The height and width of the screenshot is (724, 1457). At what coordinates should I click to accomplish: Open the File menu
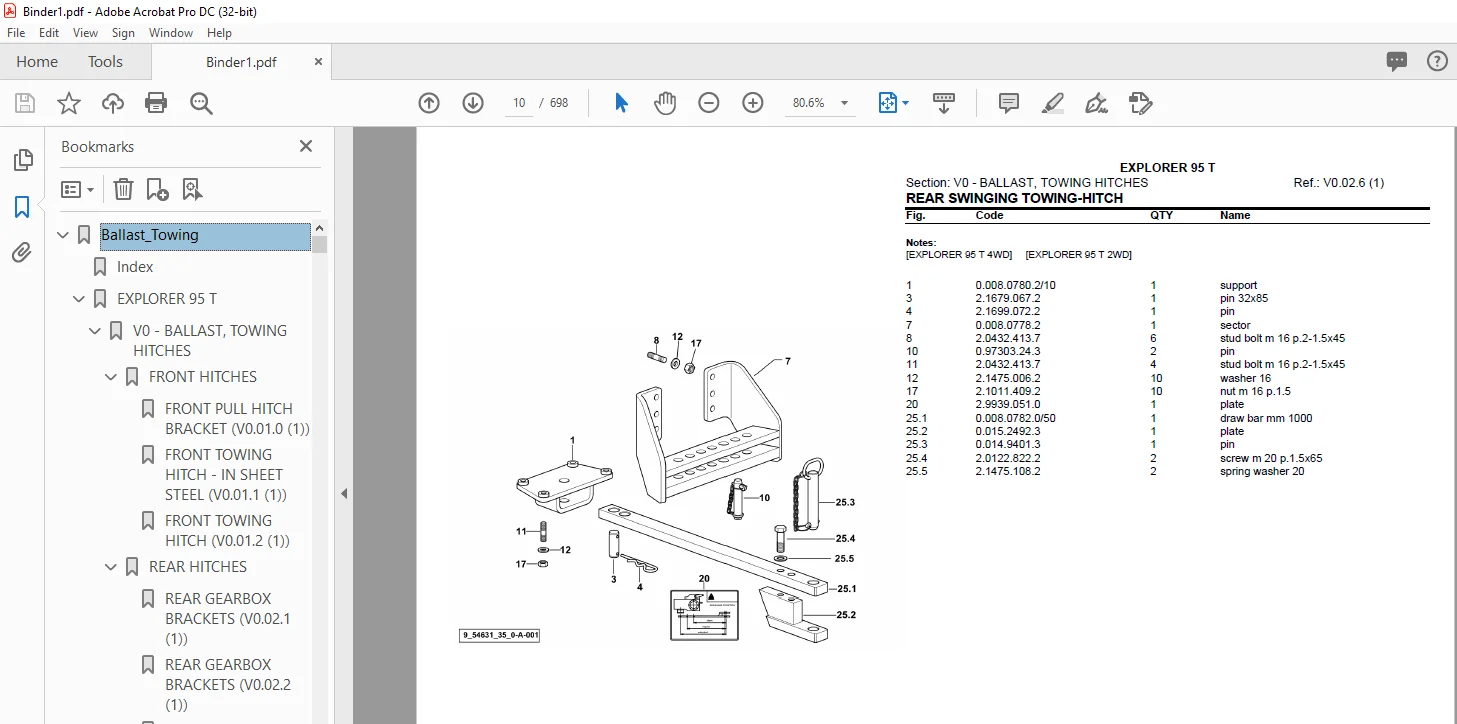[16, 33]
